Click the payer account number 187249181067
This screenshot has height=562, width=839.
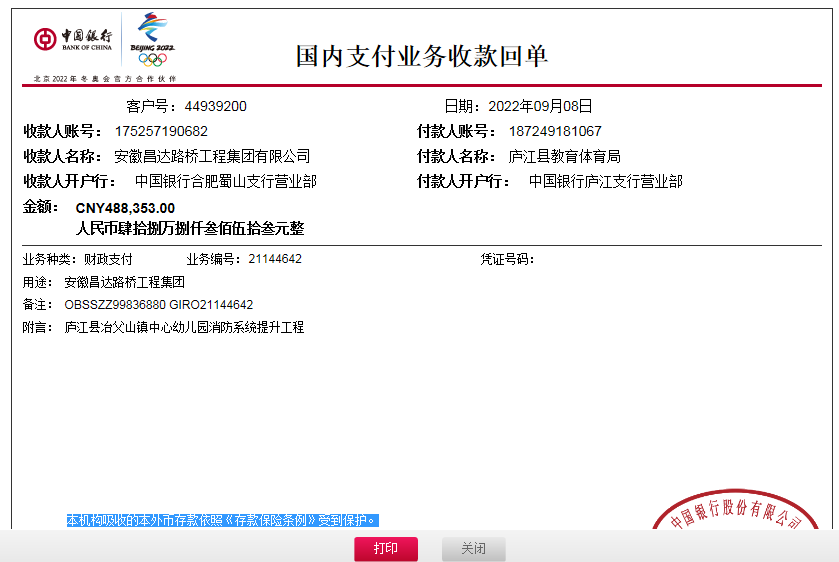tap(555, 131)
